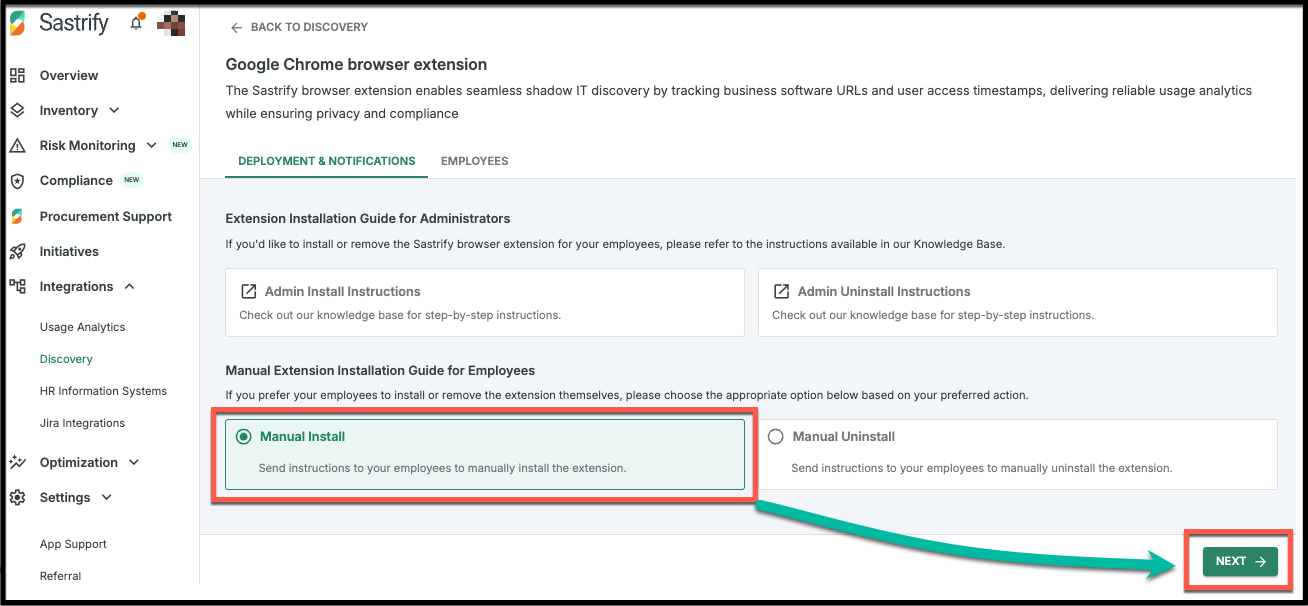Open the Deployment & Notifications tab
The width and height of the screenshot is (1308, 606).
coord(327,161)
